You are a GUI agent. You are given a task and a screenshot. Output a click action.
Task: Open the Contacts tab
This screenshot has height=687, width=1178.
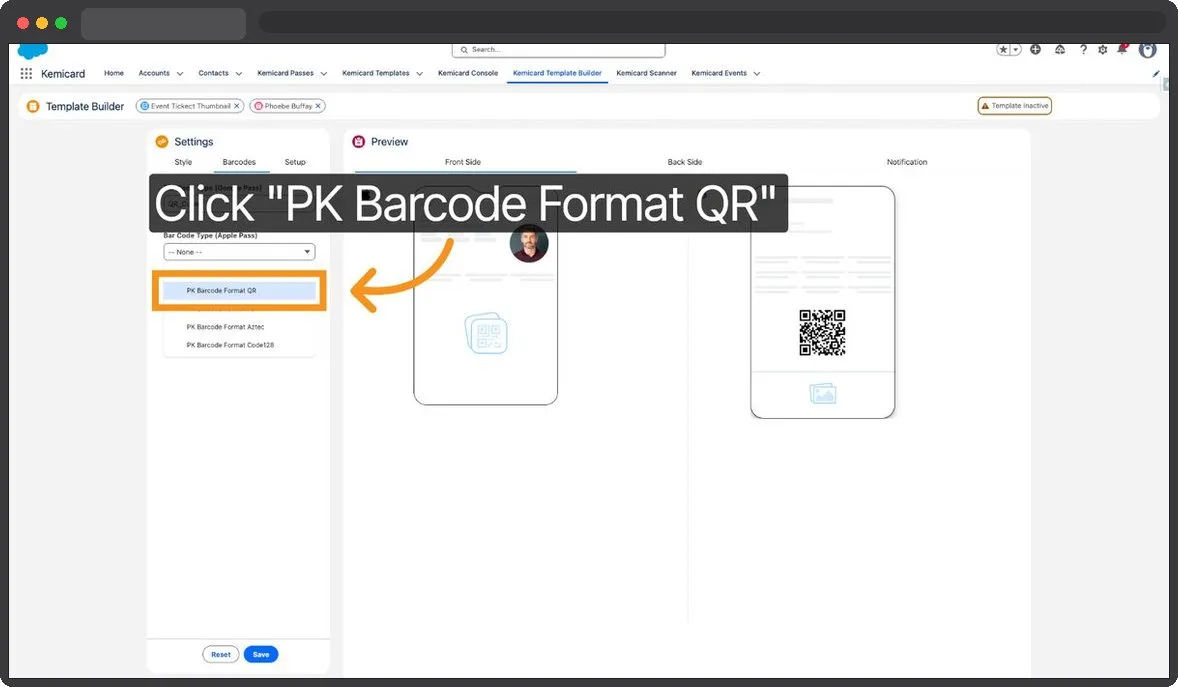tap(213, 74)
